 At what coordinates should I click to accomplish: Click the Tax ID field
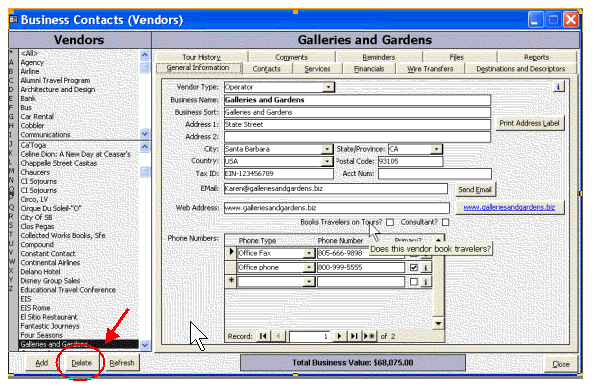click(x=278, y=173)
